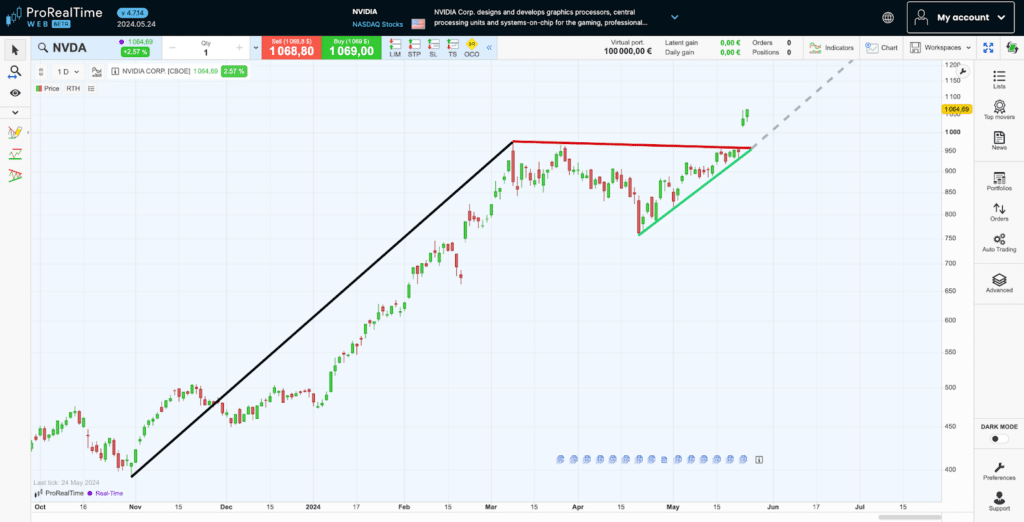Collapse order bar with double chevron
The image size is (1024, 522).
point(489,48)
